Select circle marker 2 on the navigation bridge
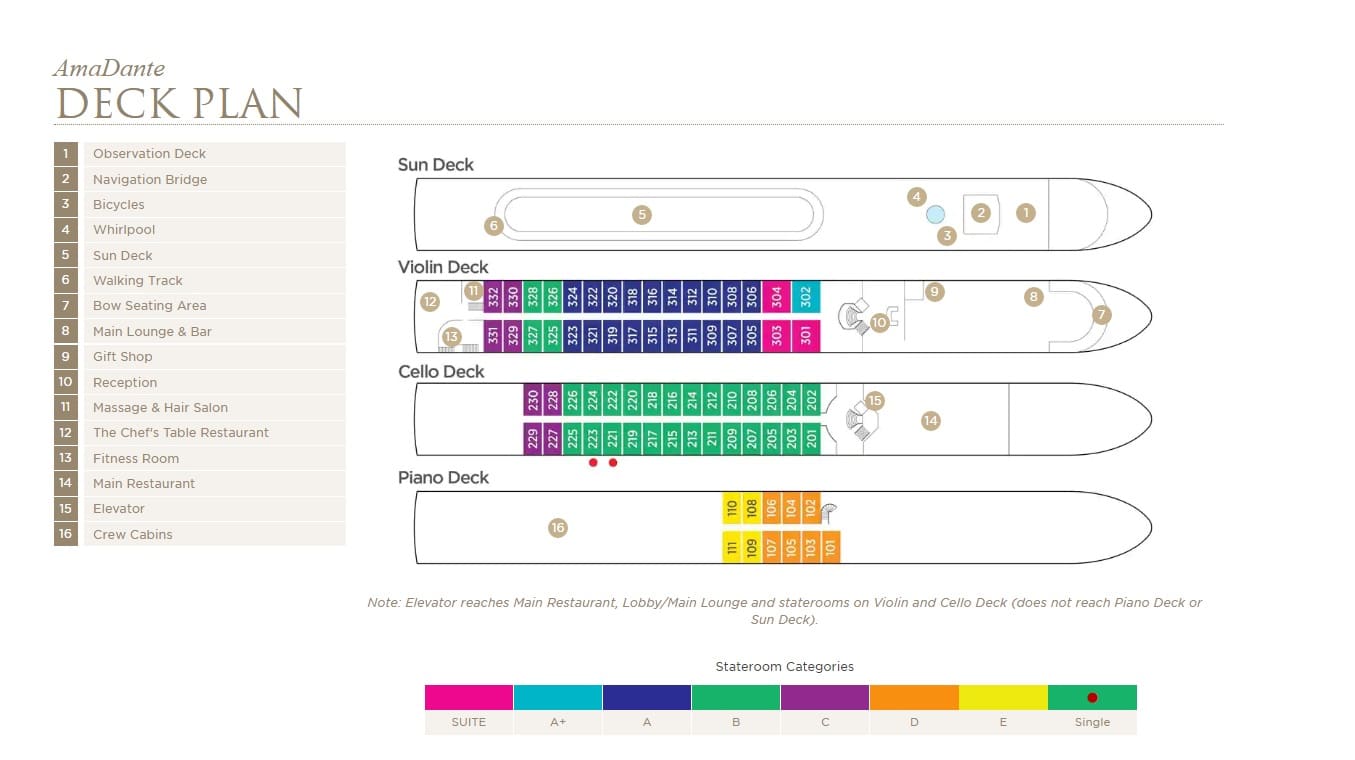Screen dimensions: 1355x760 (981, 212)
